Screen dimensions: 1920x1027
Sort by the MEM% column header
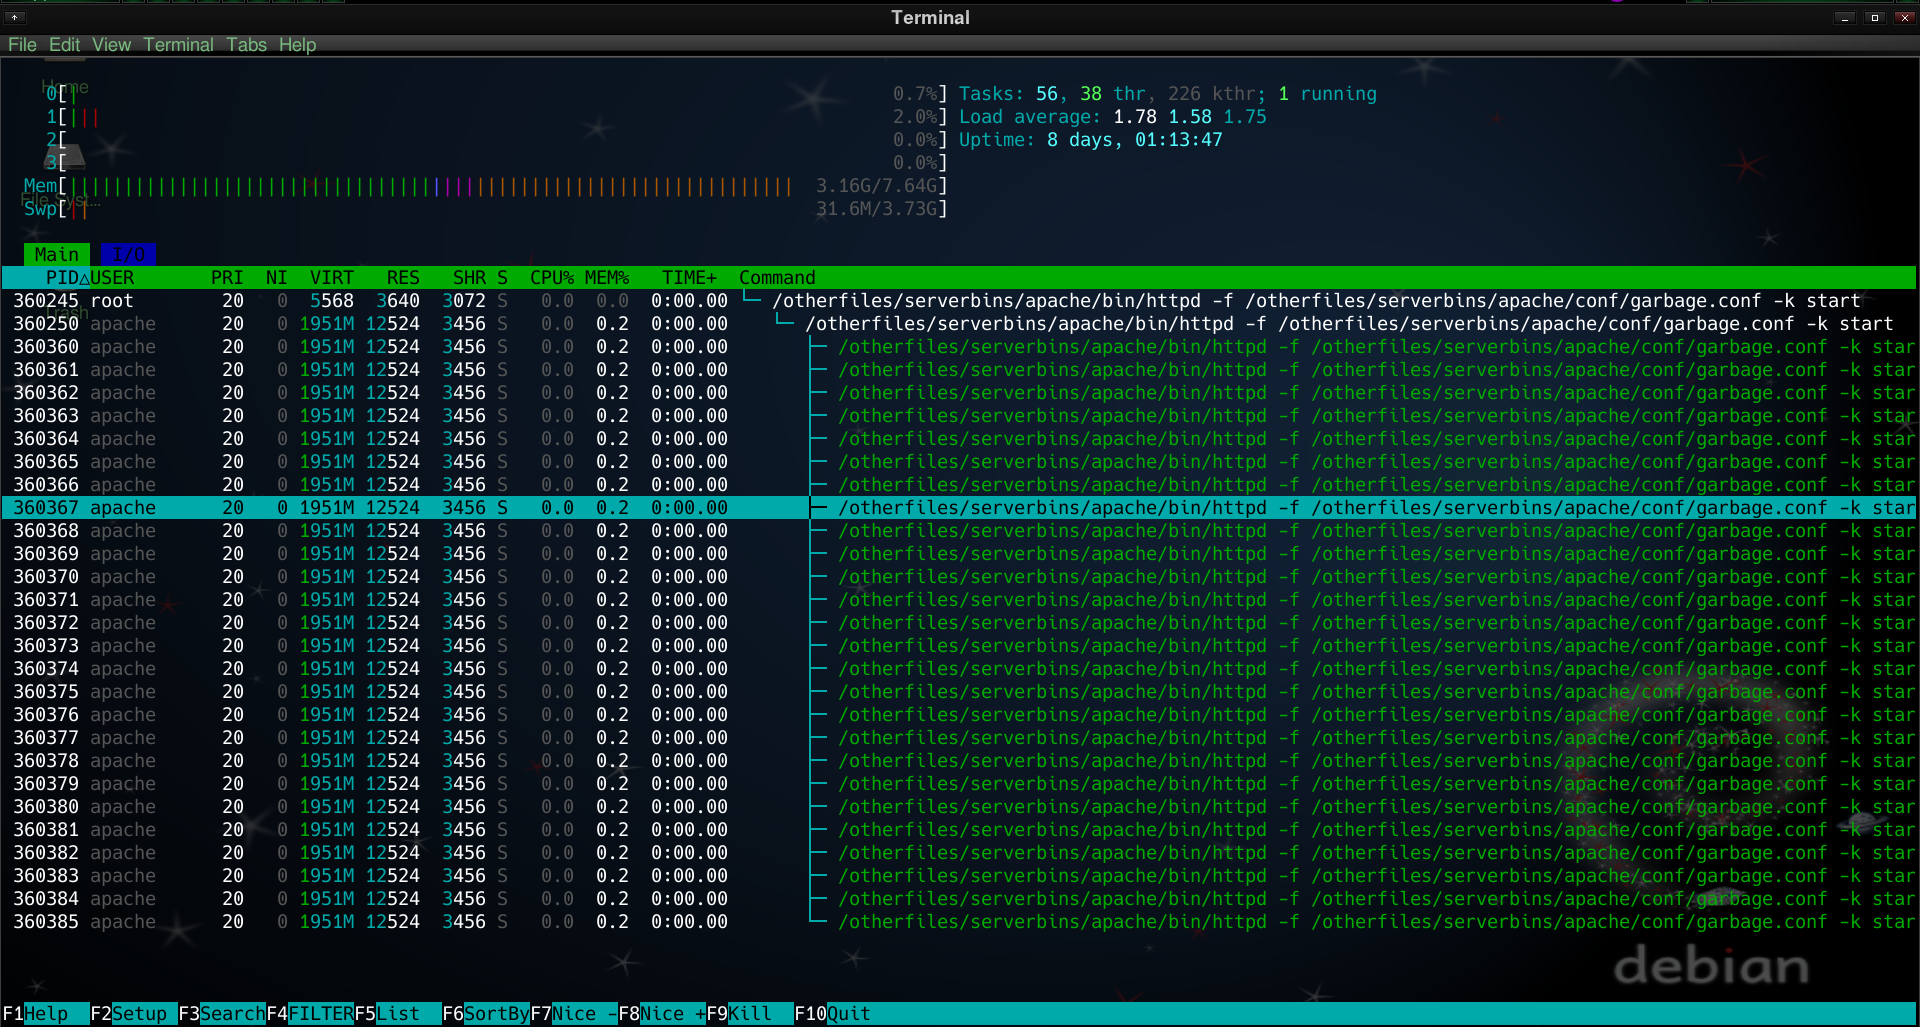pos(606,278)
